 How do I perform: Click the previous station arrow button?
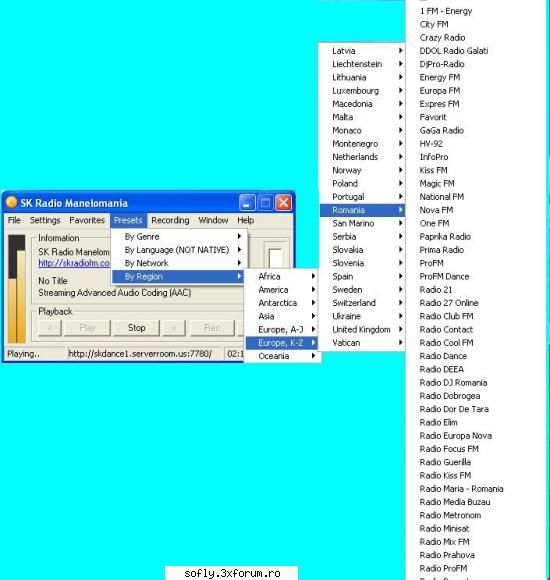50,328
